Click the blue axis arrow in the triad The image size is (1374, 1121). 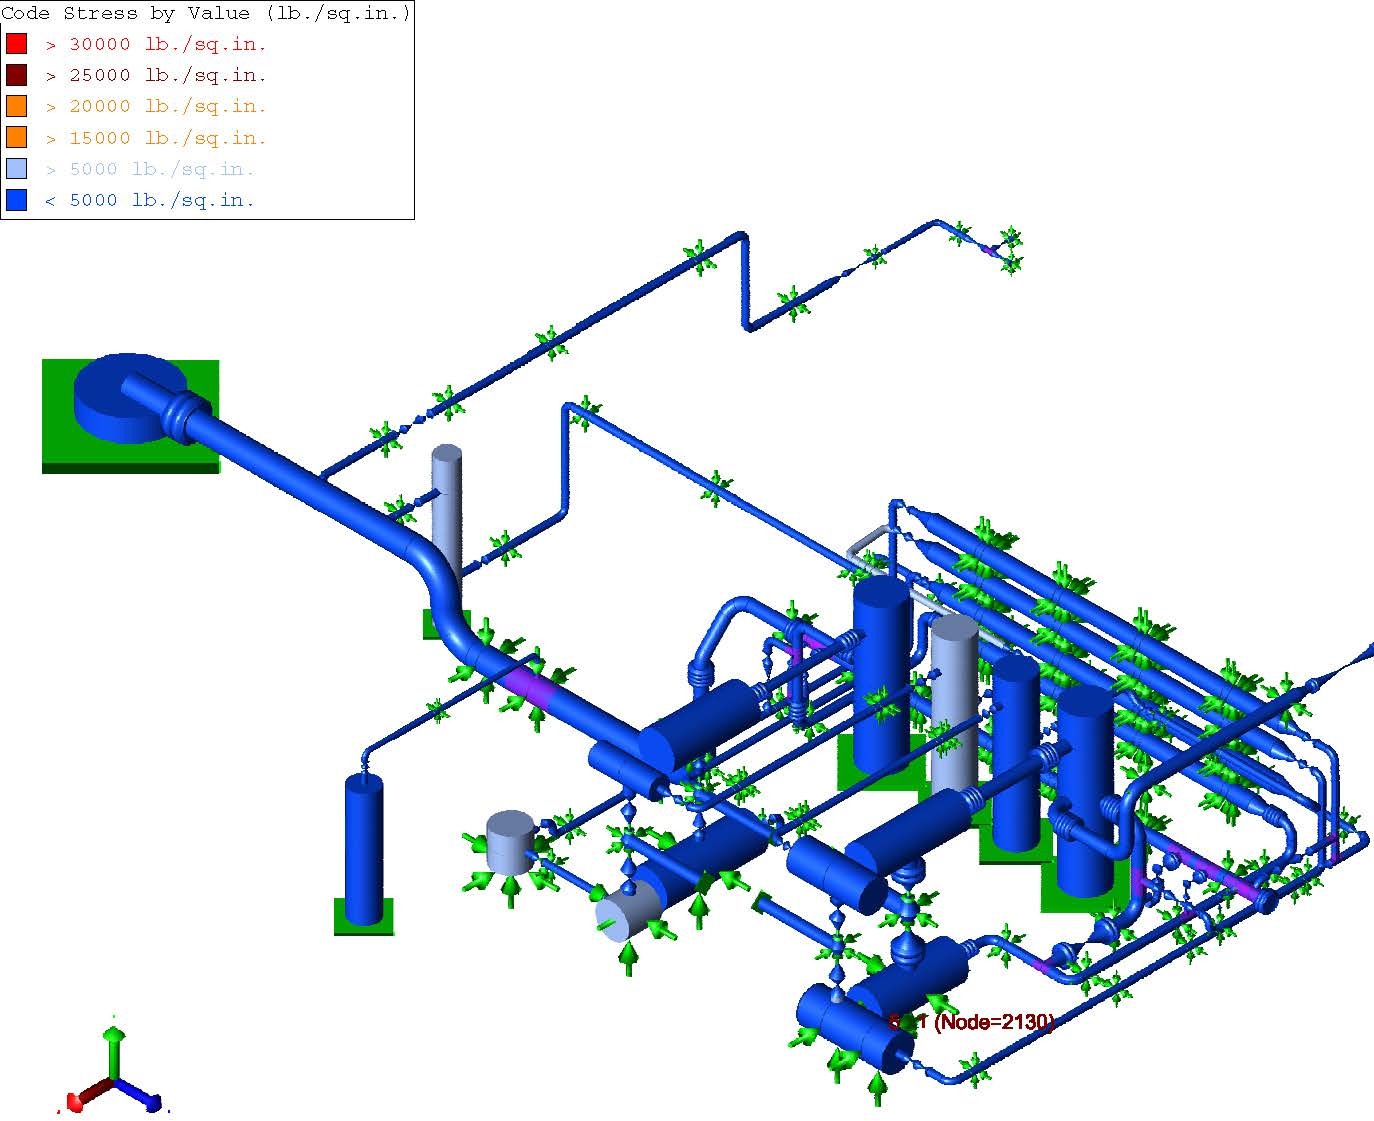click(150, 1100)
